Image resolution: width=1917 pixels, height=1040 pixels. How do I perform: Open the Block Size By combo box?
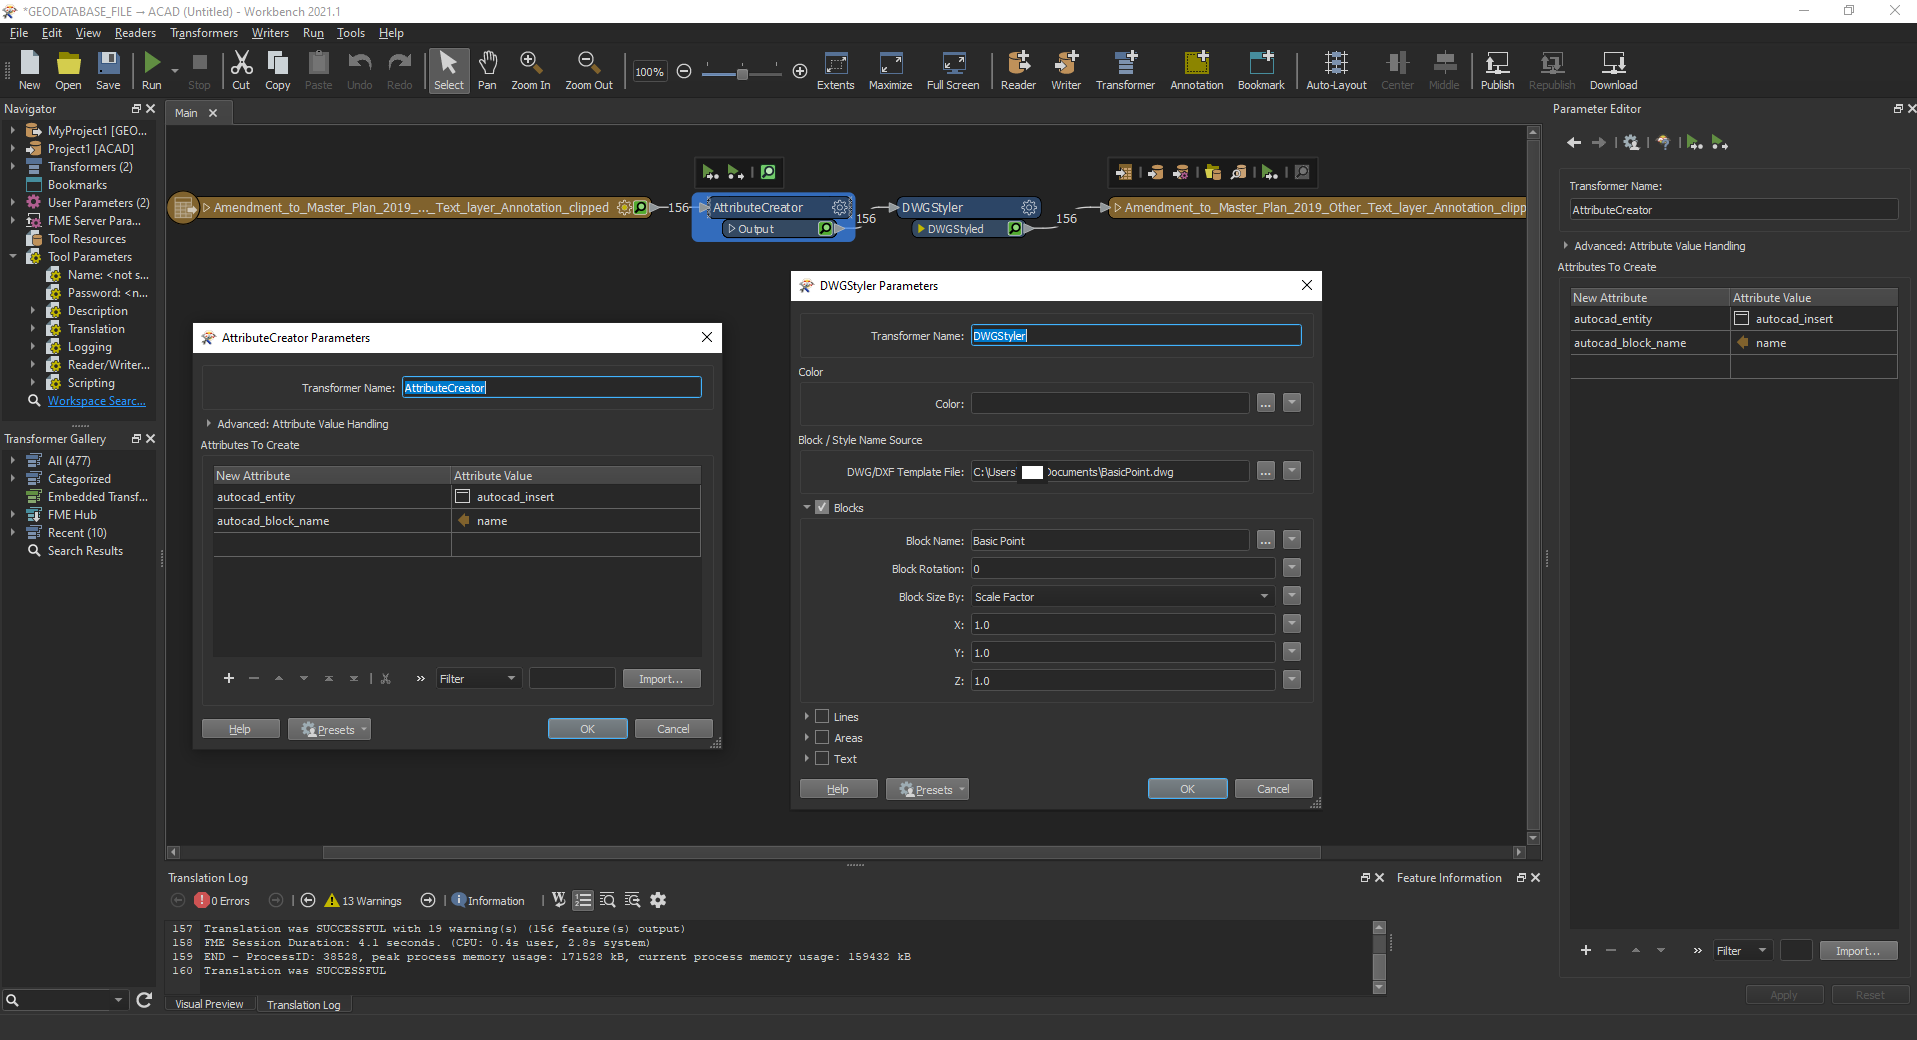tap(1123, 597)
